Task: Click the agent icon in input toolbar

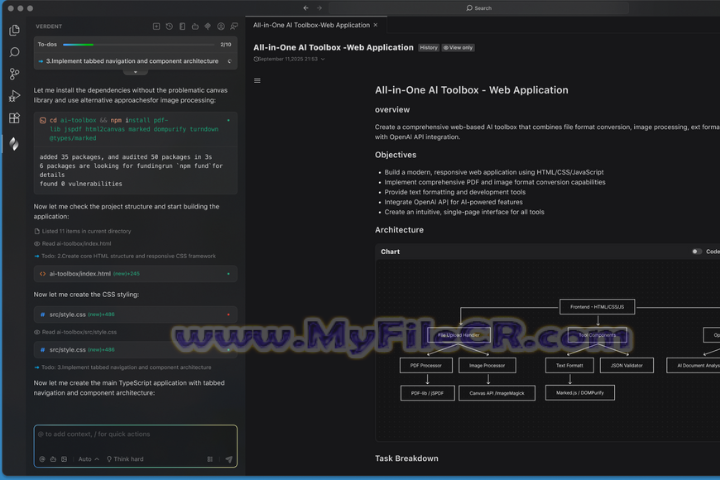Action: click(x=53, y=459)
